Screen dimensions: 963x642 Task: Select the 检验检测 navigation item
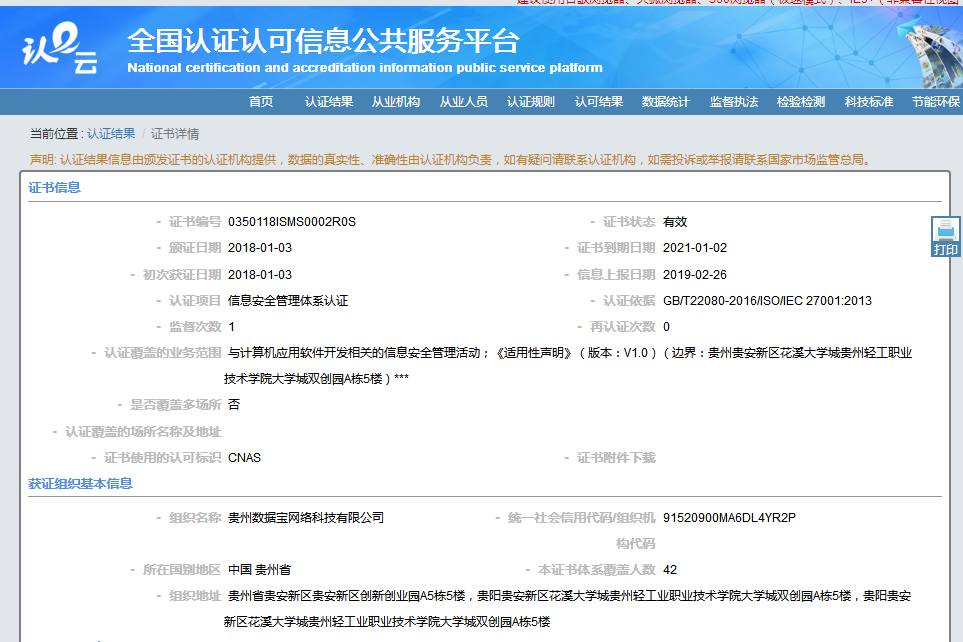tap(802, 101)
